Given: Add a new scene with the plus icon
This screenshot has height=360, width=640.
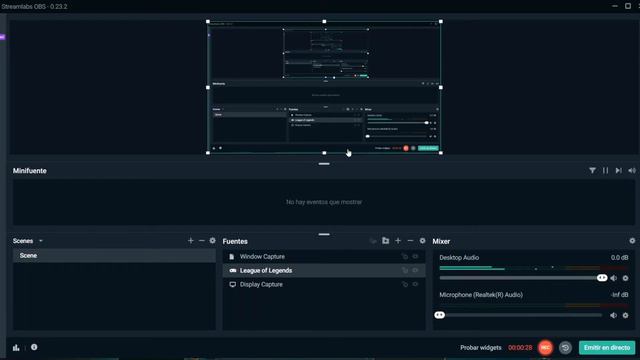Looking at the screenshot, I should pyautogui.click(x=191, y=241).
